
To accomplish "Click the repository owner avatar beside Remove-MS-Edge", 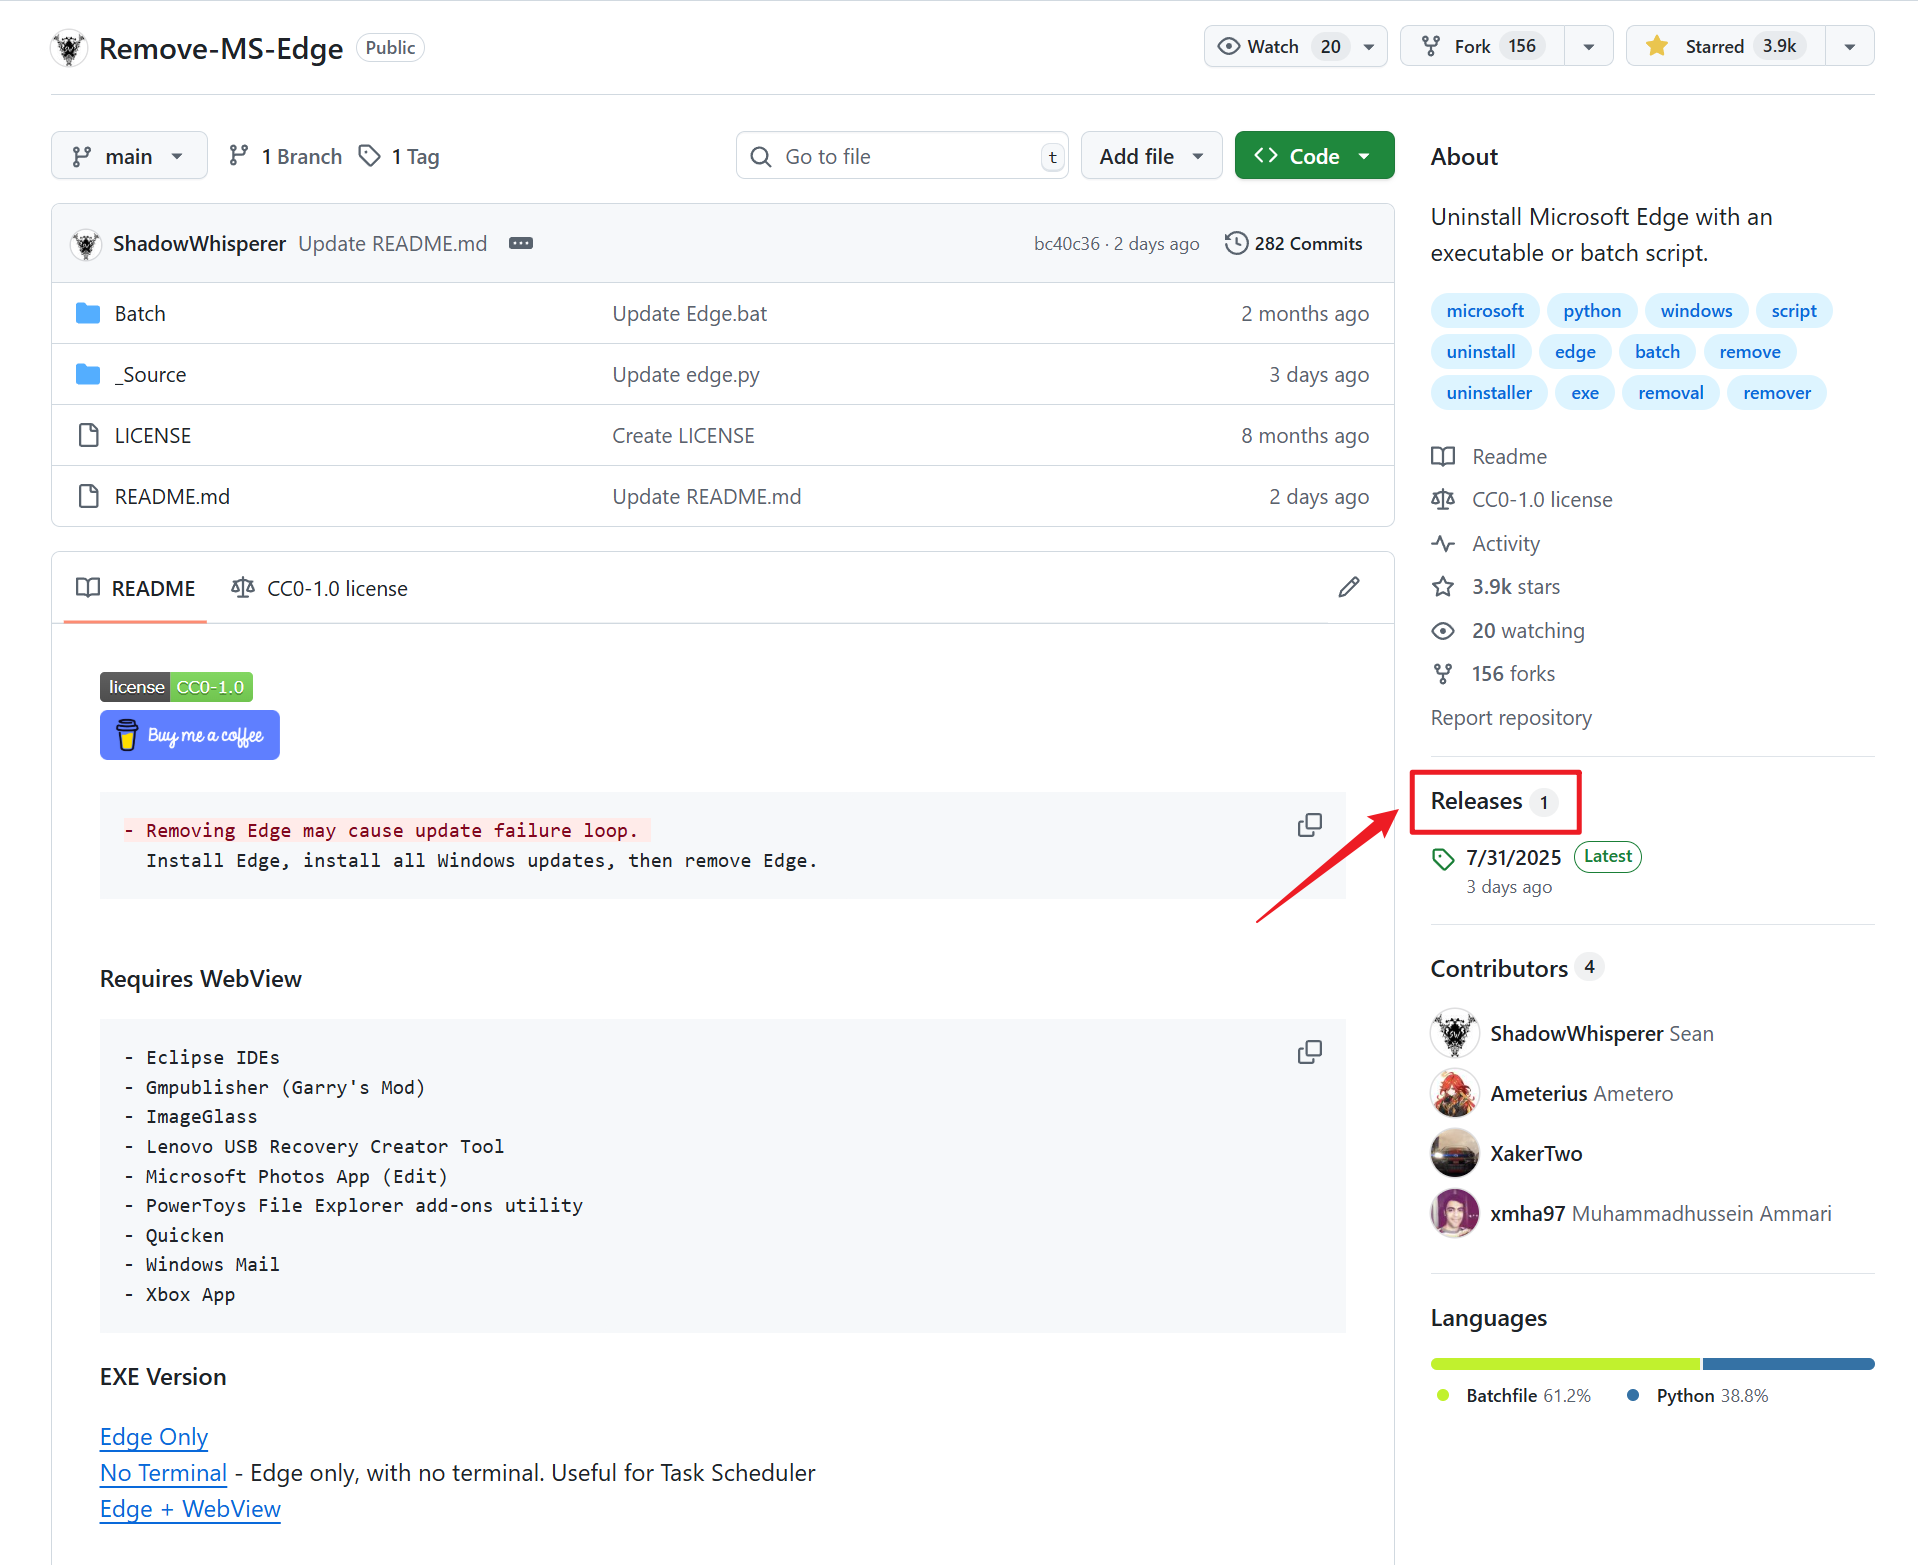I will pyautogui.click(x=69, y=47).
